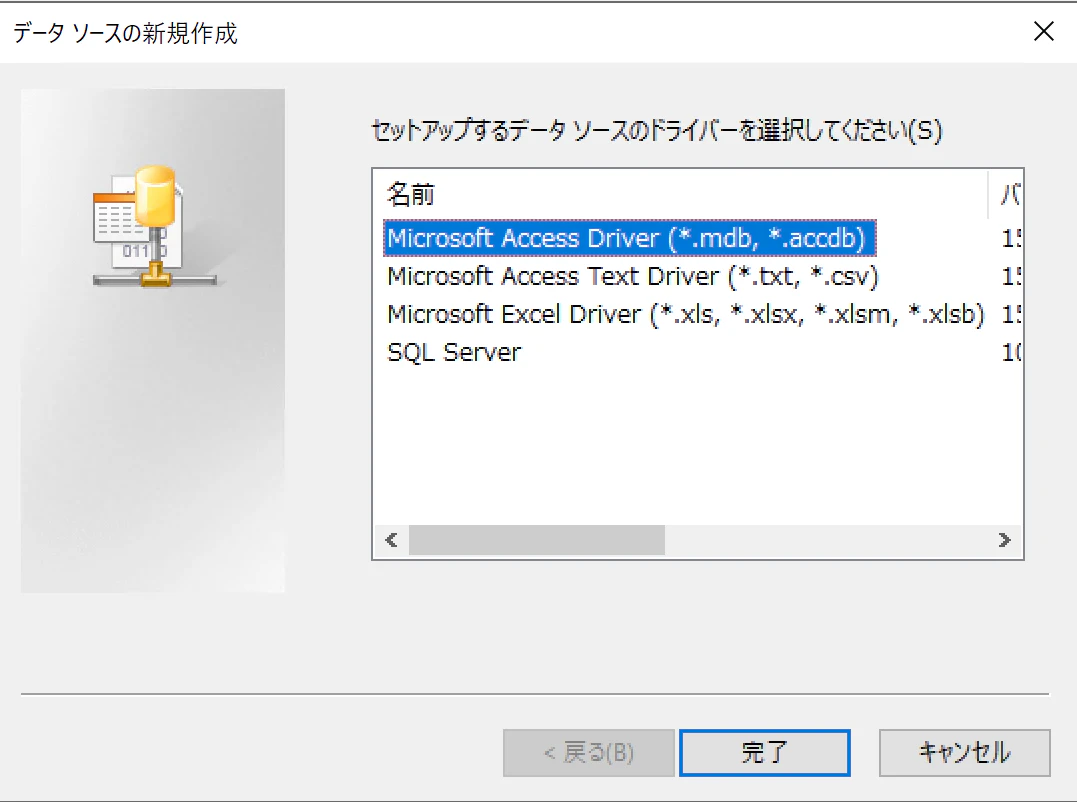Image resolution: width=1077 pixels, height=802 pixels.
Task: Pick the Microsoft Excel Driver entry
Action: (685, 314)
